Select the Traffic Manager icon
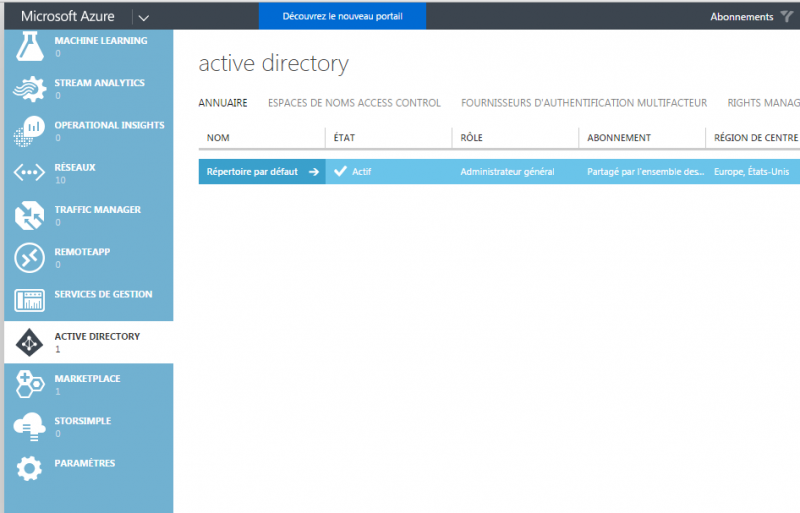800x513 pixels. pyautogui.click(x=30, y=215)
